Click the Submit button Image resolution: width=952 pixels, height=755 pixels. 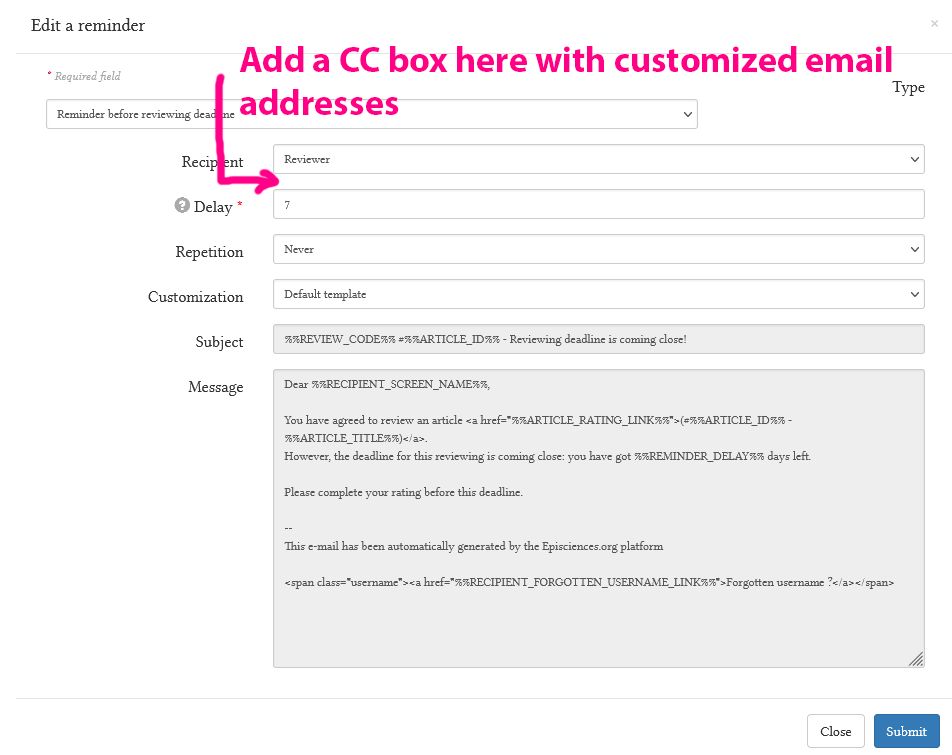coord(906,731)
